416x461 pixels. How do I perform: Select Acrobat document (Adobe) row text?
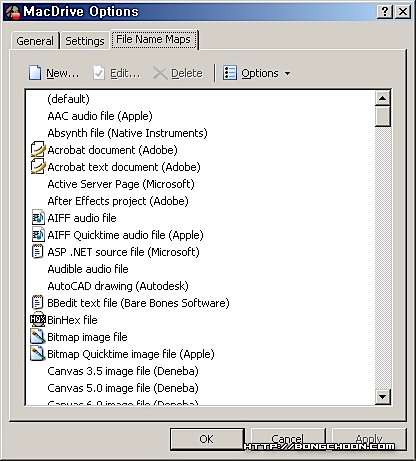112,150
